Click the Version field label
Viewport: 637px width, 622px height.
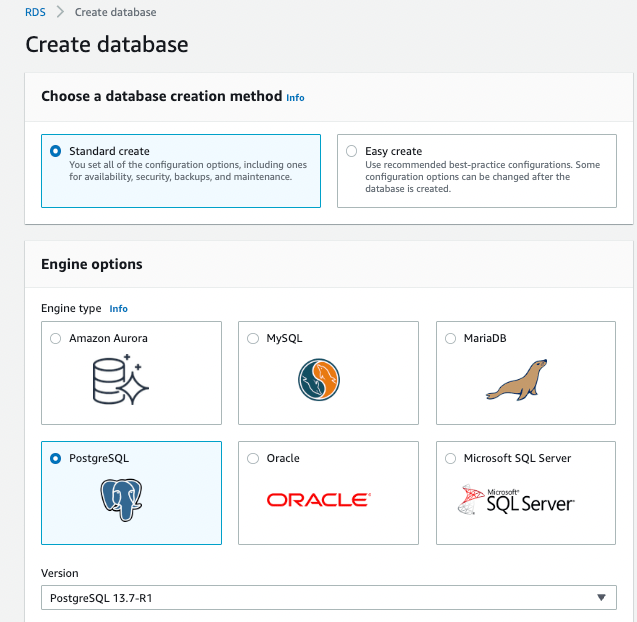(x=60, y=573)
